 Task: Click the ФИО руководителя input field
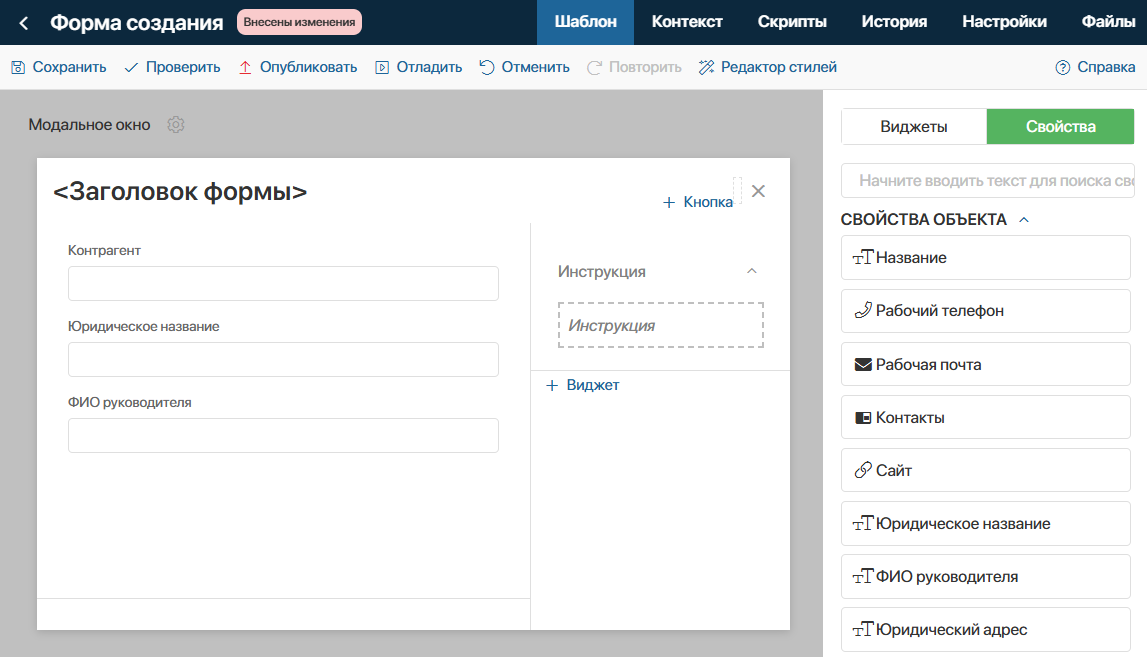[x=283, y=435]
